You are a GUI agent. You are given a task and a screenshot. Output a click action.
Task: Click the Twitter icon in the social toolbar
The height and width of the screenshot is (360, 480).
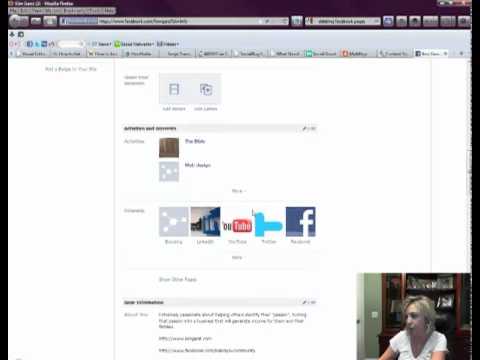point(37,44)
